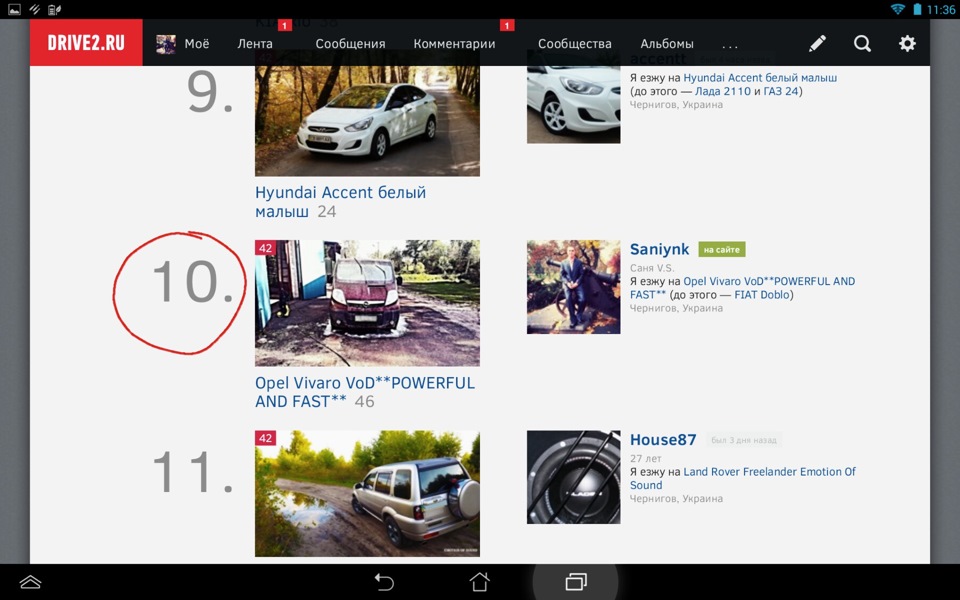Open House87 user profile link
The image size is (960, 600).
point(663,440)
